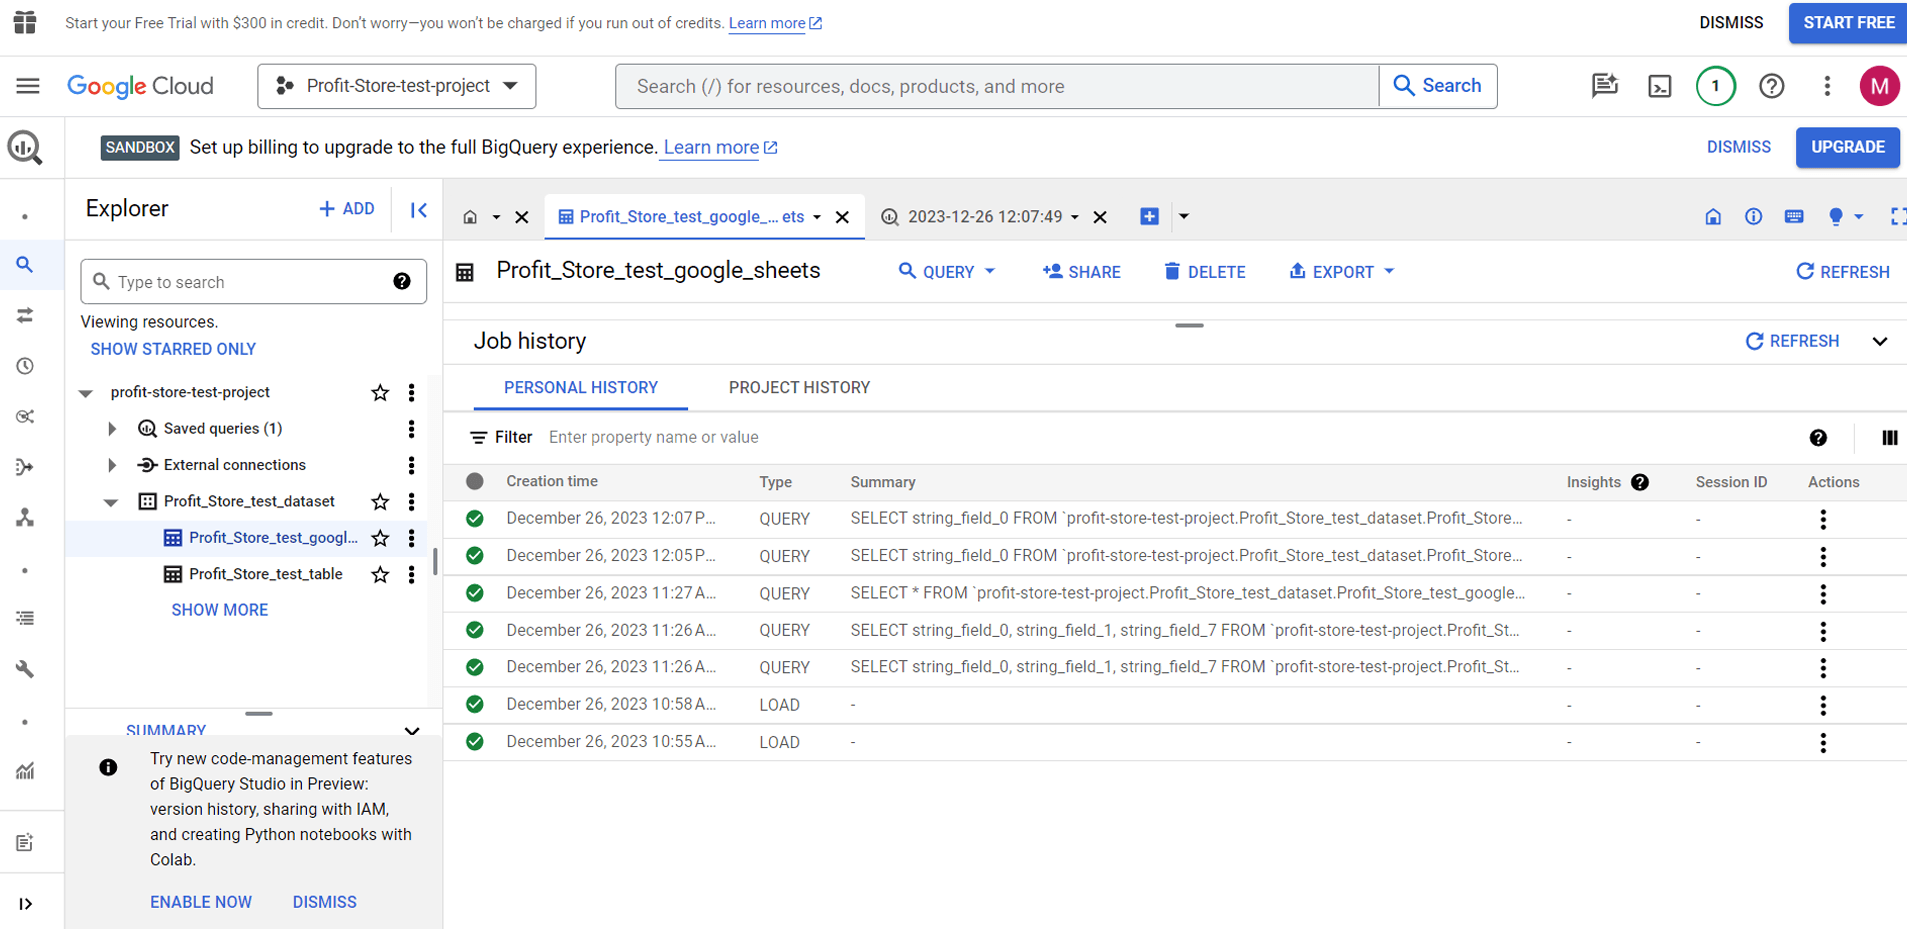
Task: Create a new SQL query with the plus icon
Action: (1150, 217)
